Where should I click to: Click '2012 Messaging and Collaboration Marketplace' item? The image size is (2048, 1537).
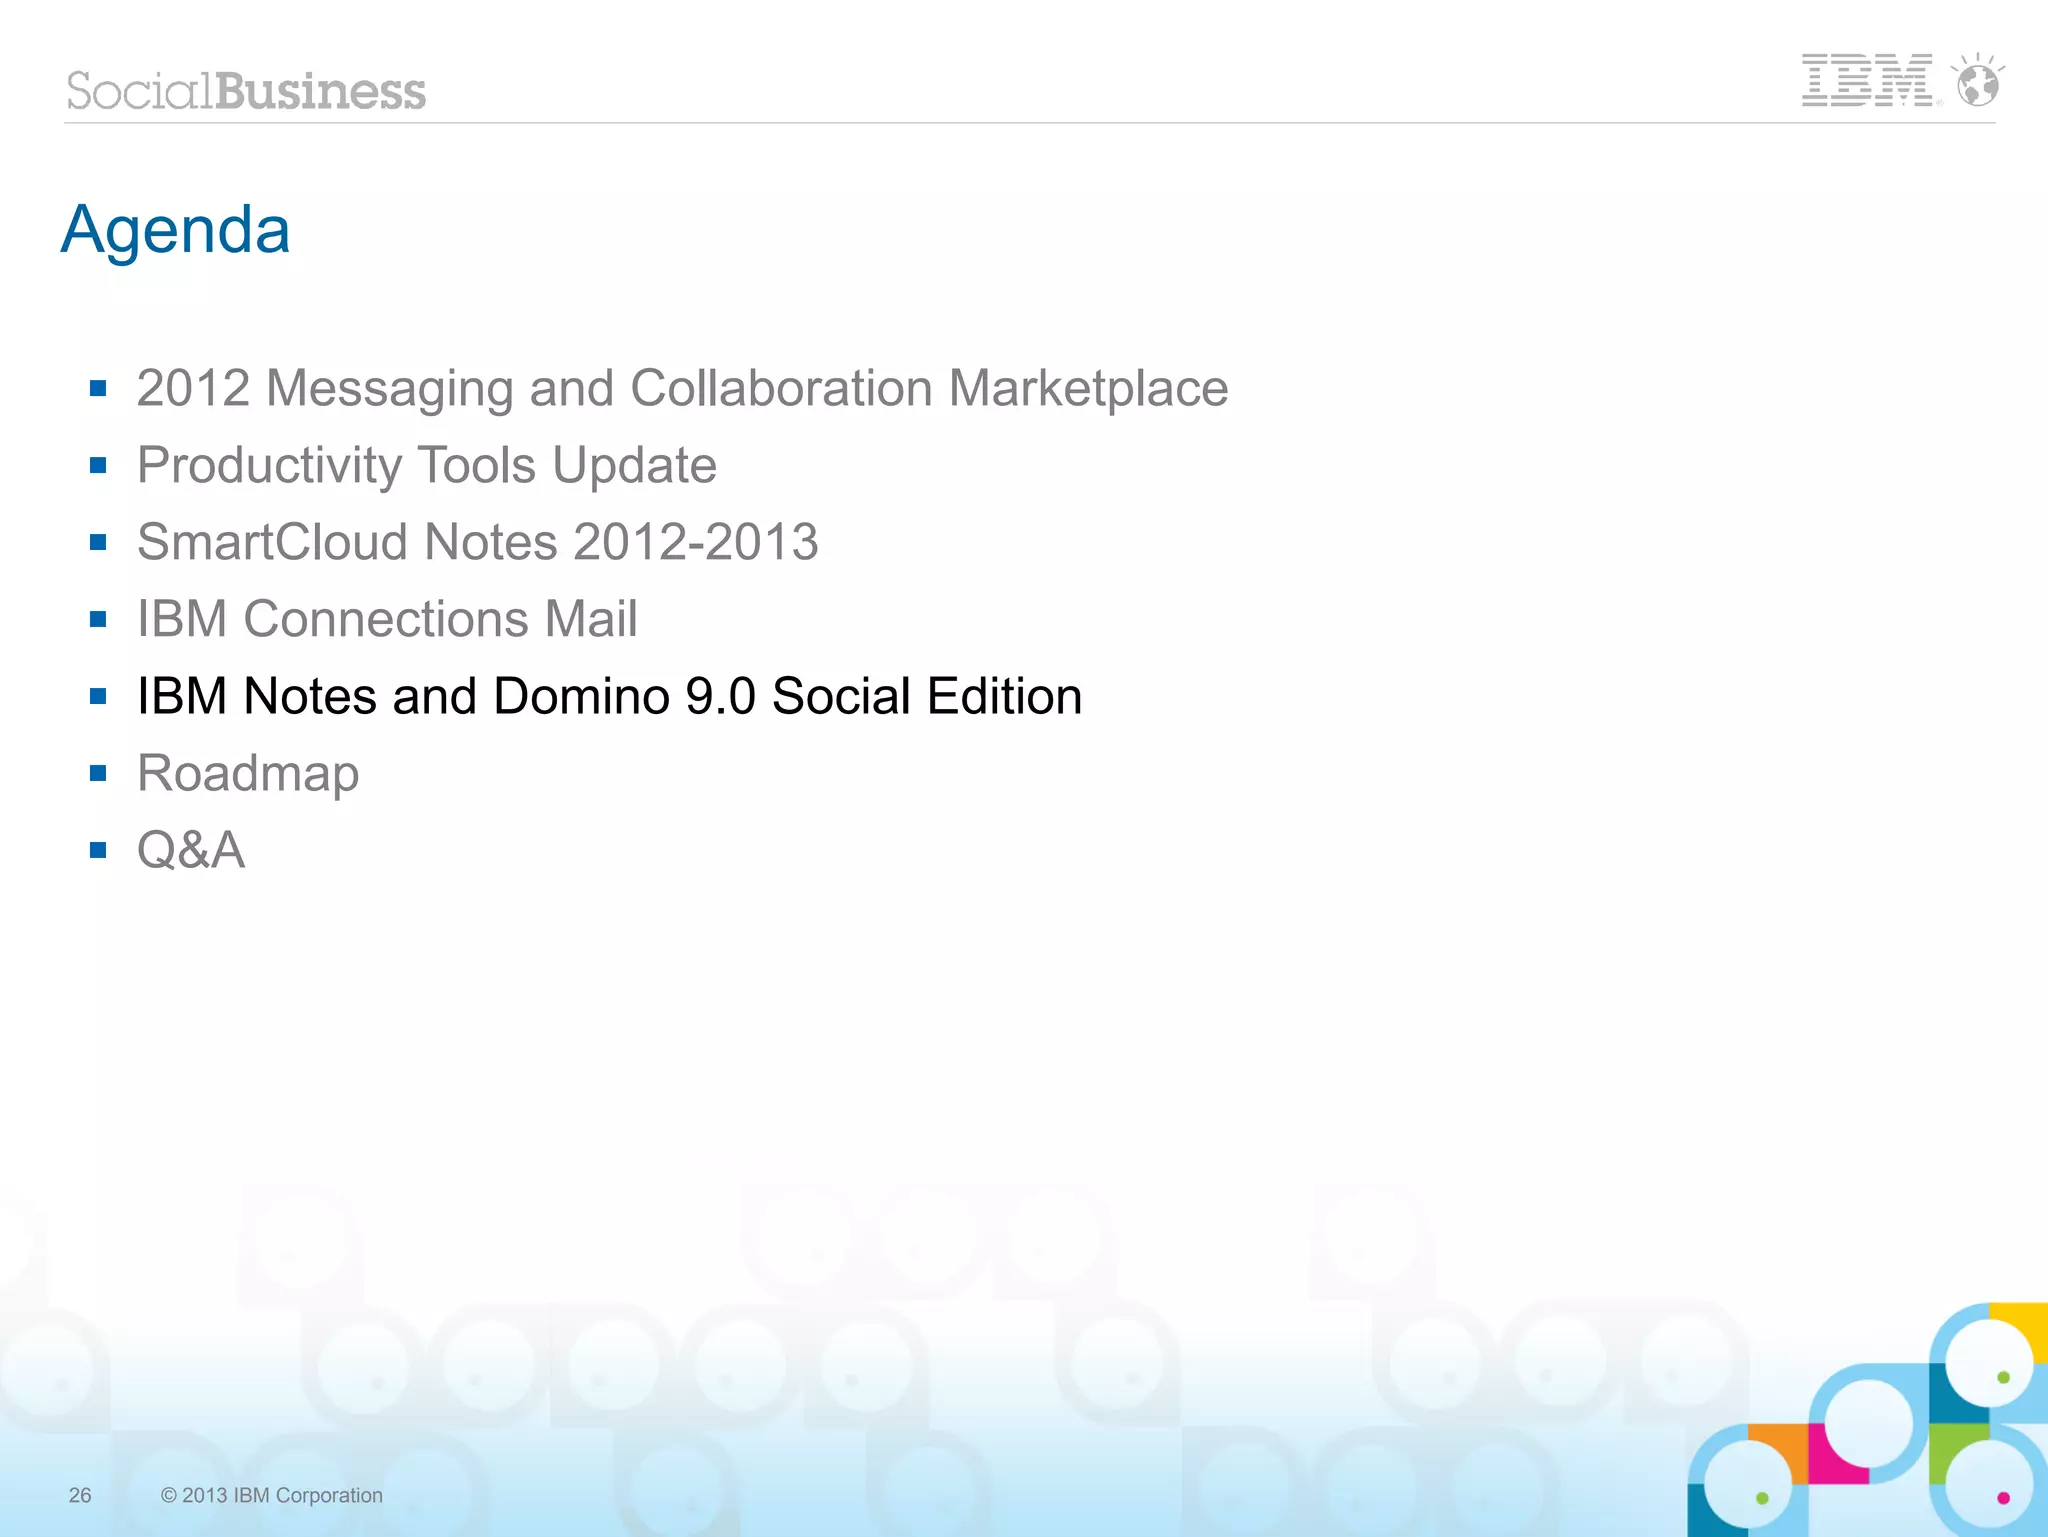(x=682, y=388)
